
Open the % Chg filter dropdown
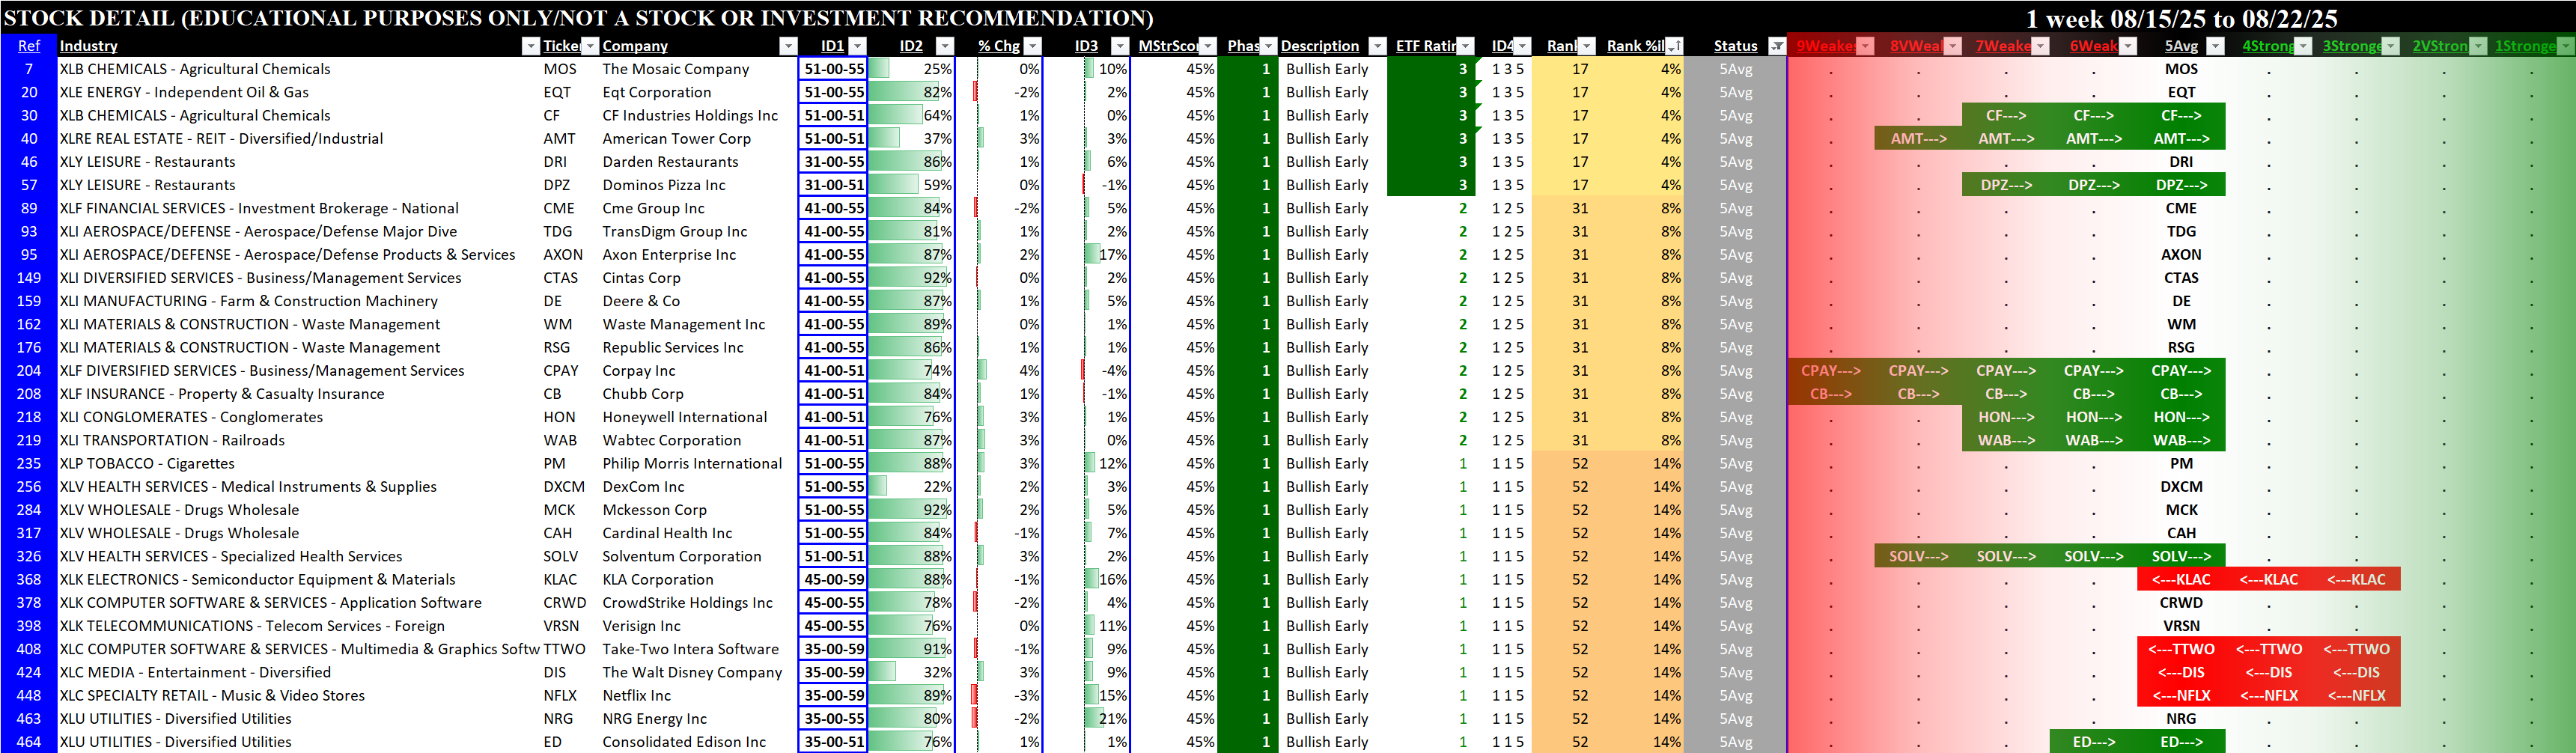click(1033, 46)
